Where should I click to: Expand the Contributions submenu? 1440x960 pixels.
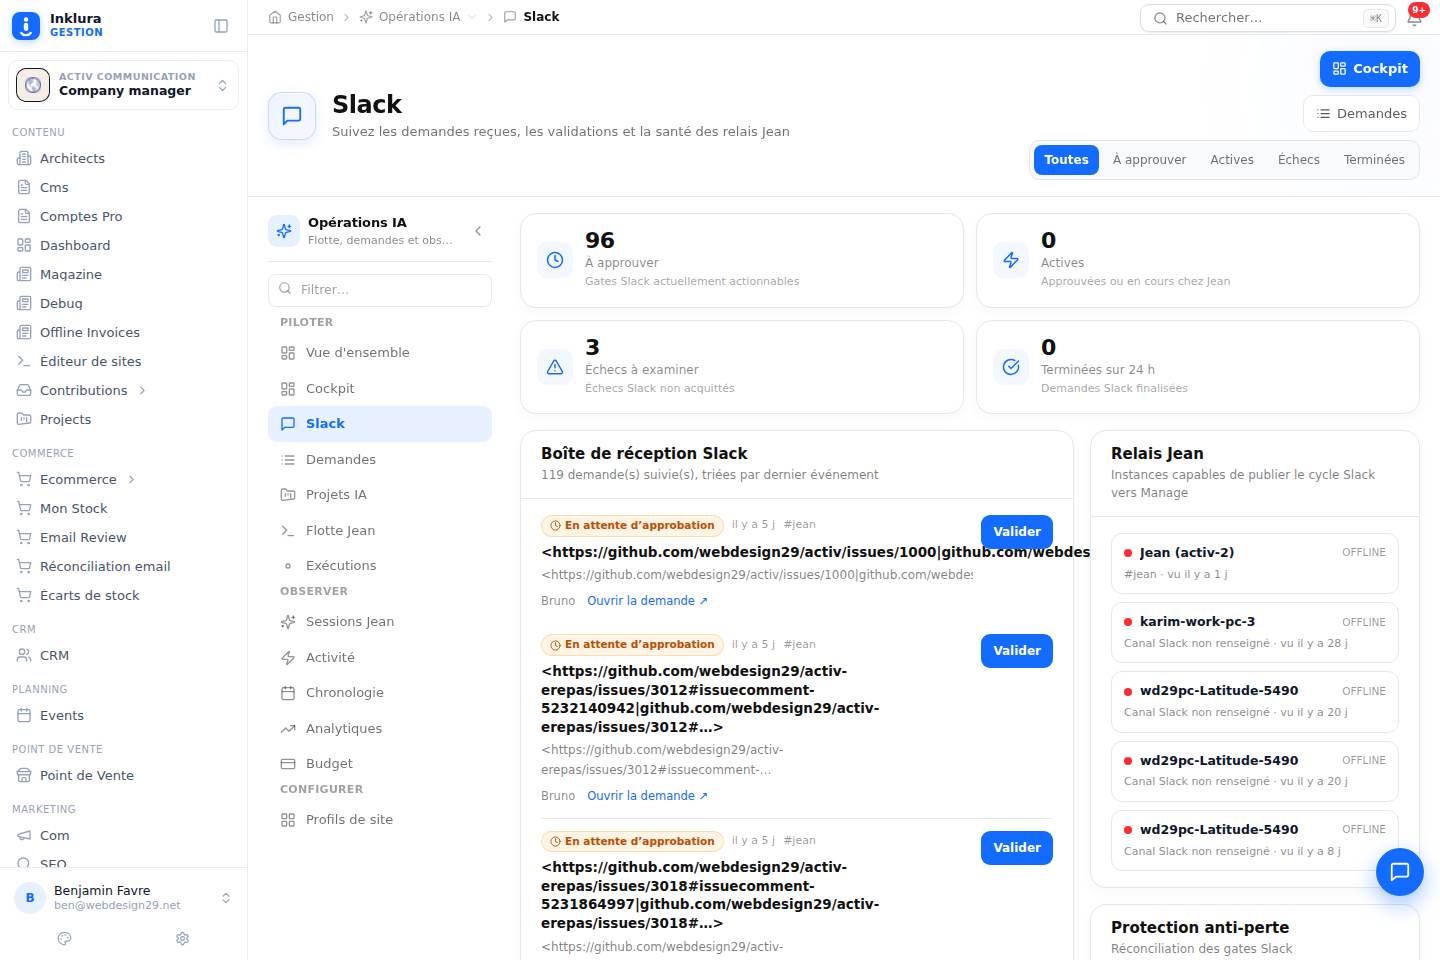pos(142,390)
